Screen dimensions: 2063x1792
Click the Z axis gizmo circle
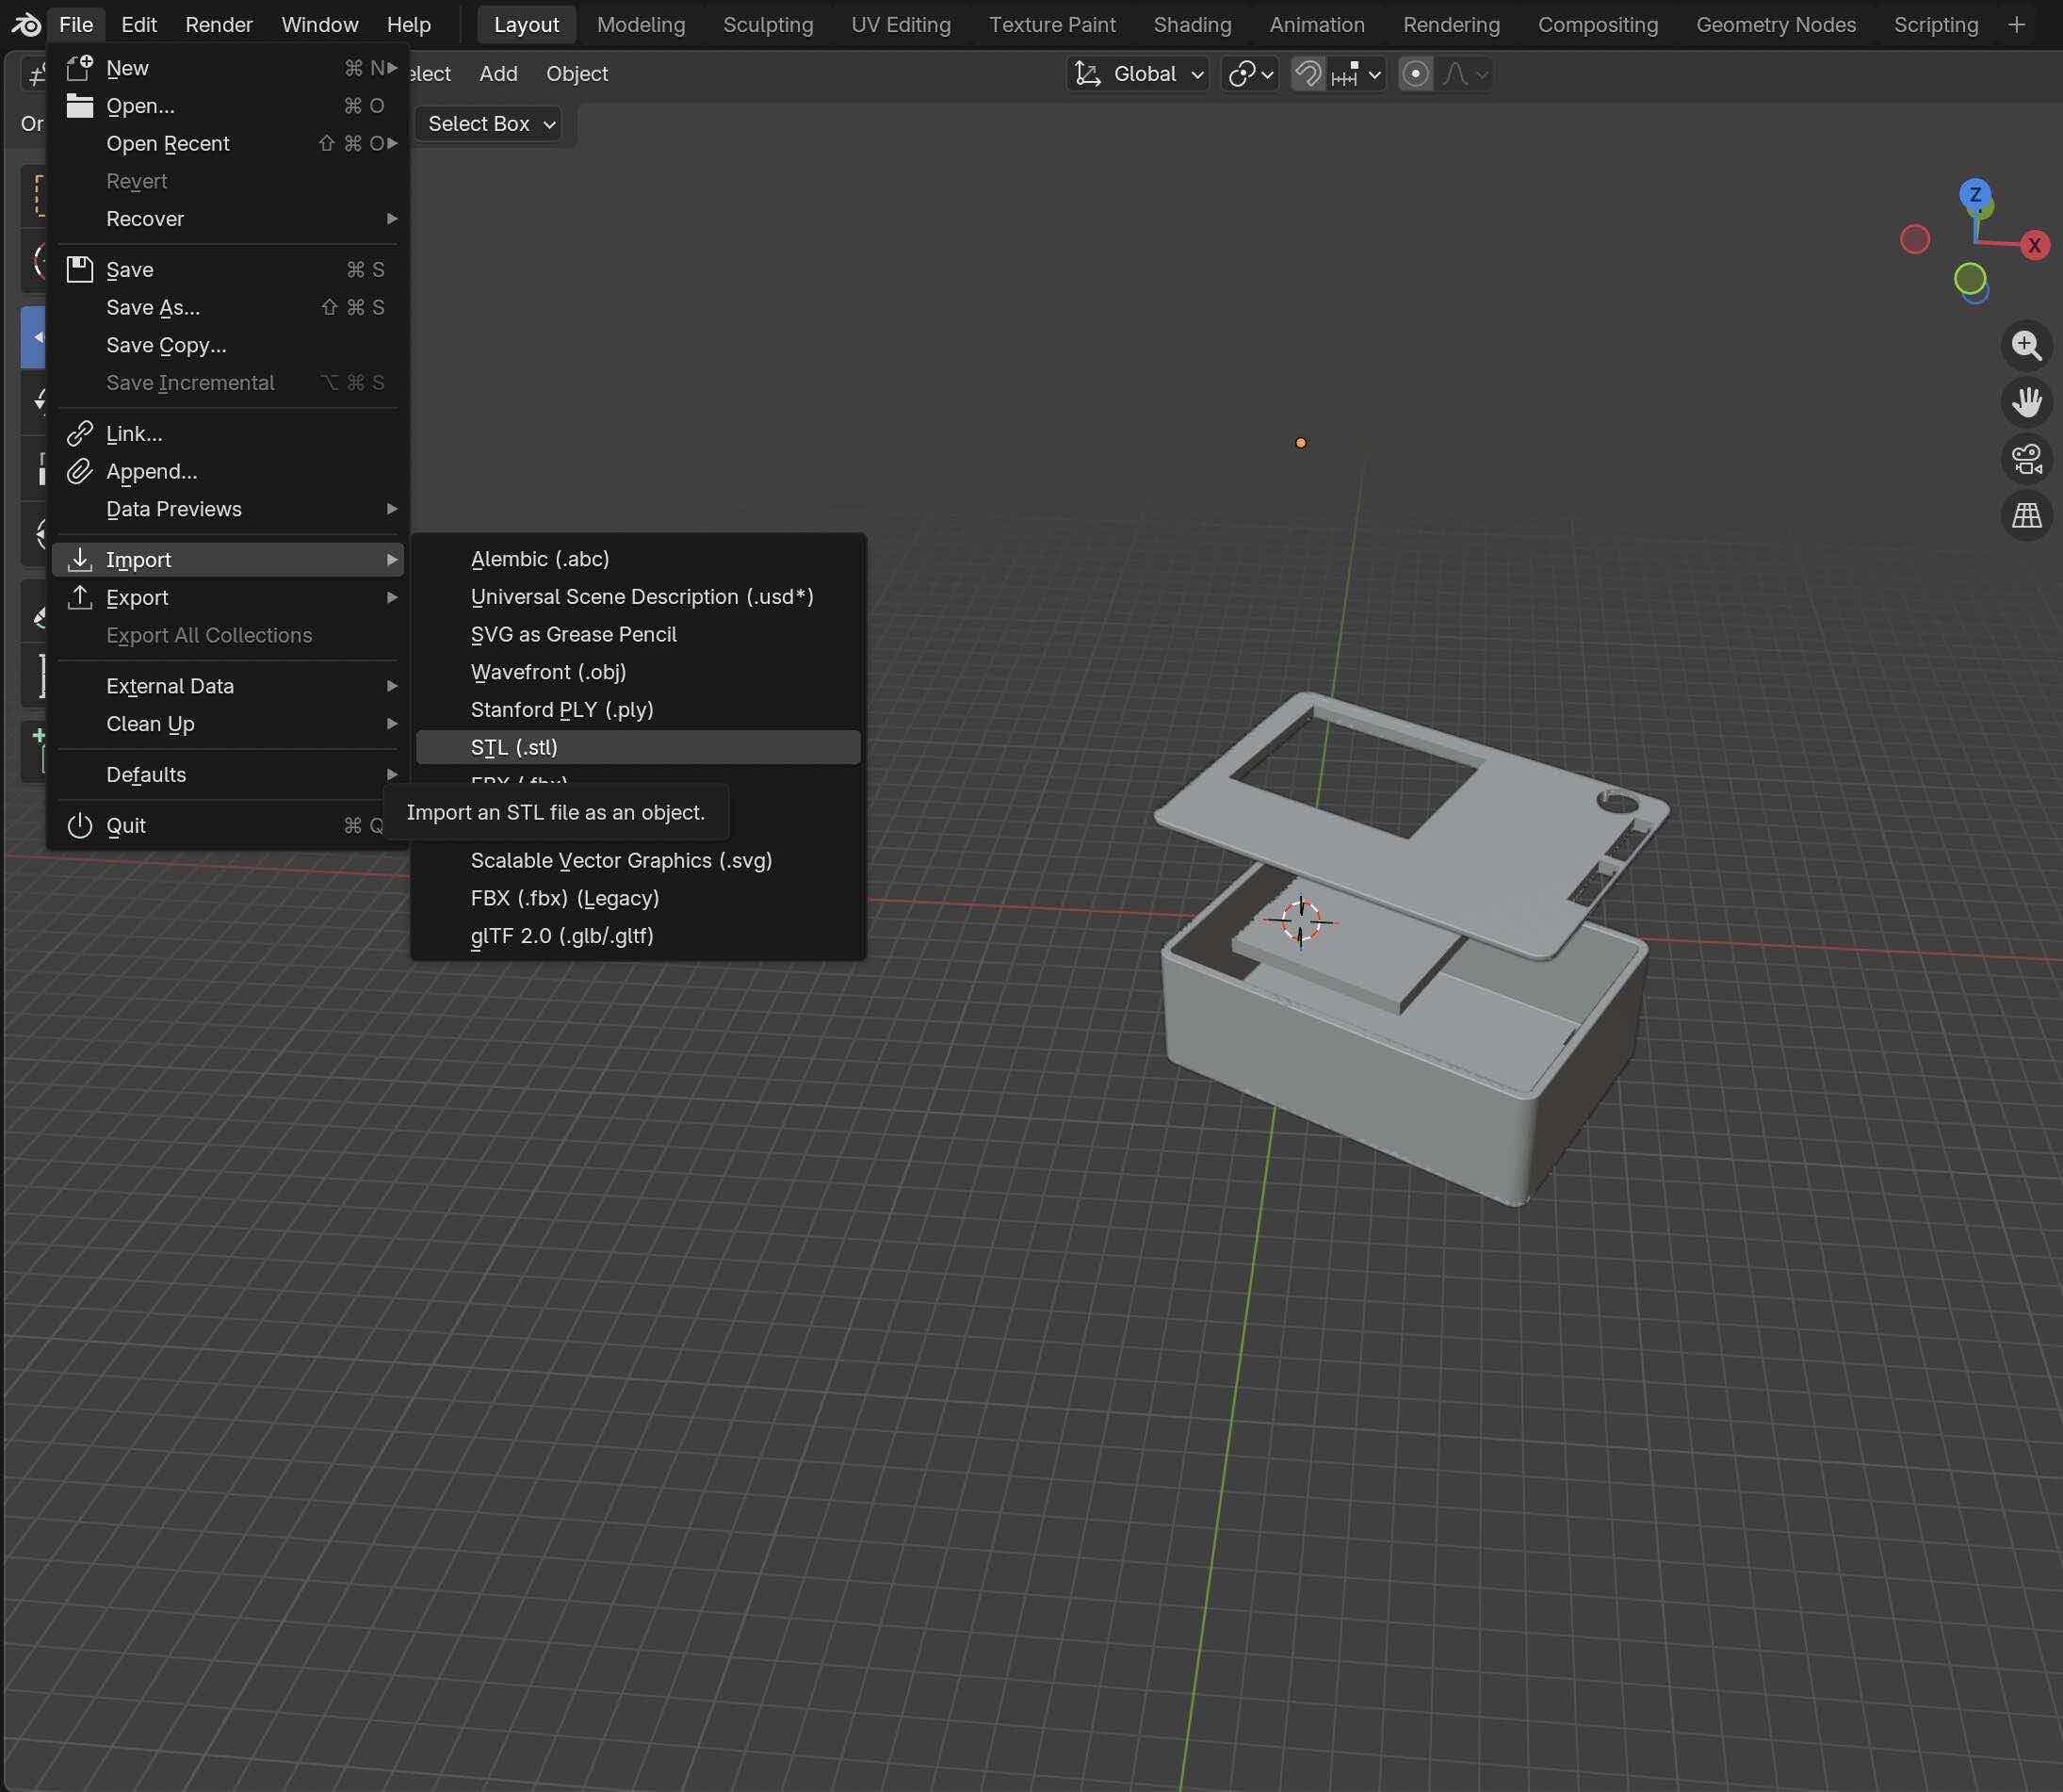(1974, 194)
